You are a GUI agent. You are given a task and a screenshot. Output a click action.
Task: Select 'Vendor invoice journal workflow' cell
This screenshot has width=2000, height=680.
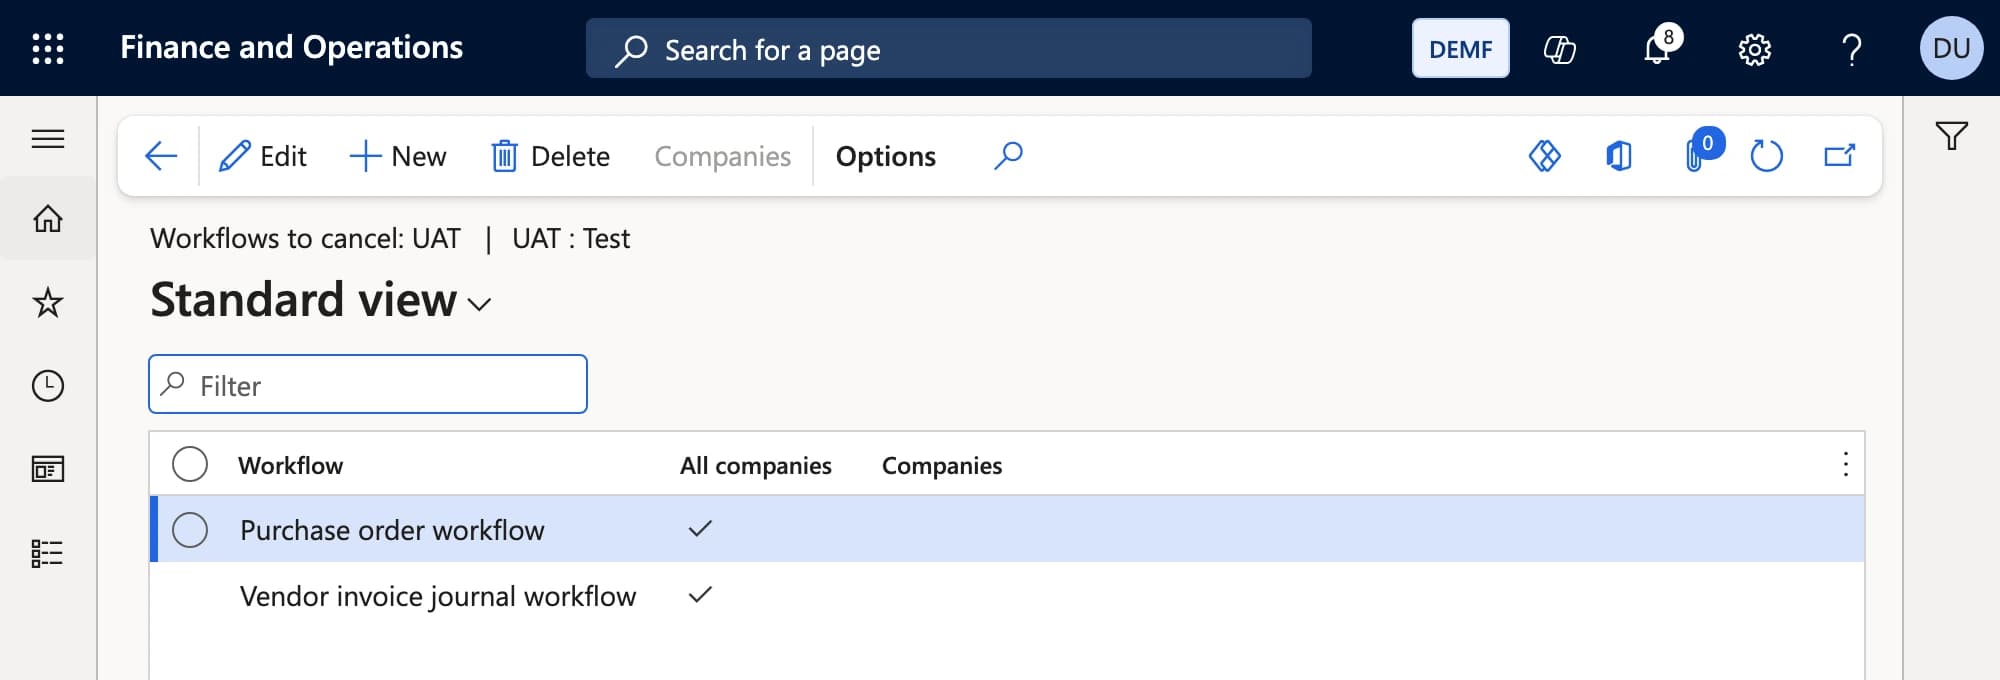click(x=437, y=596)
